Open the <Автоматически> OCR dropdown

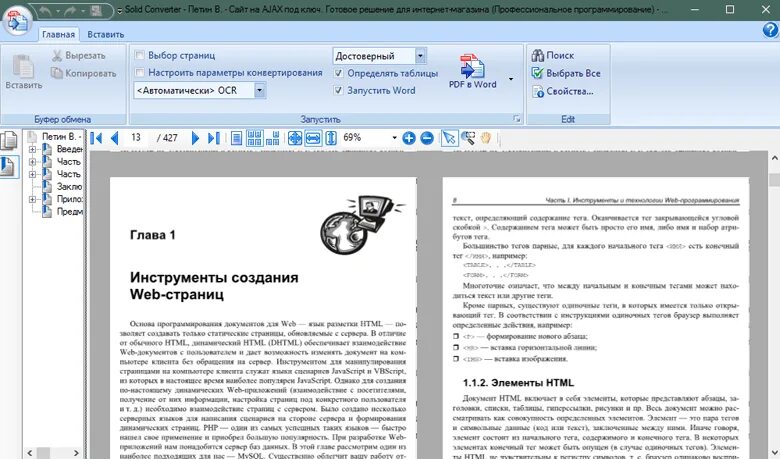pos(259,90)
